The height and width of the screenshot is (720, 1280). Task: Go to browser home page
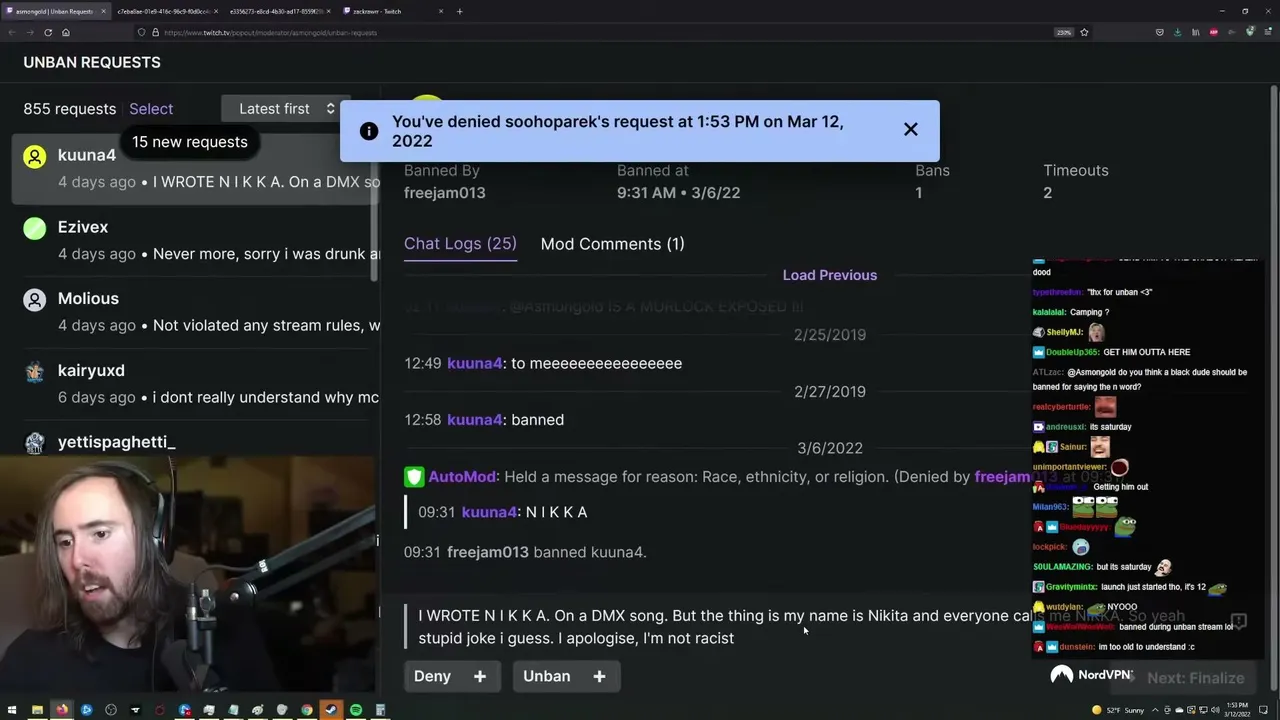point(66,32)
